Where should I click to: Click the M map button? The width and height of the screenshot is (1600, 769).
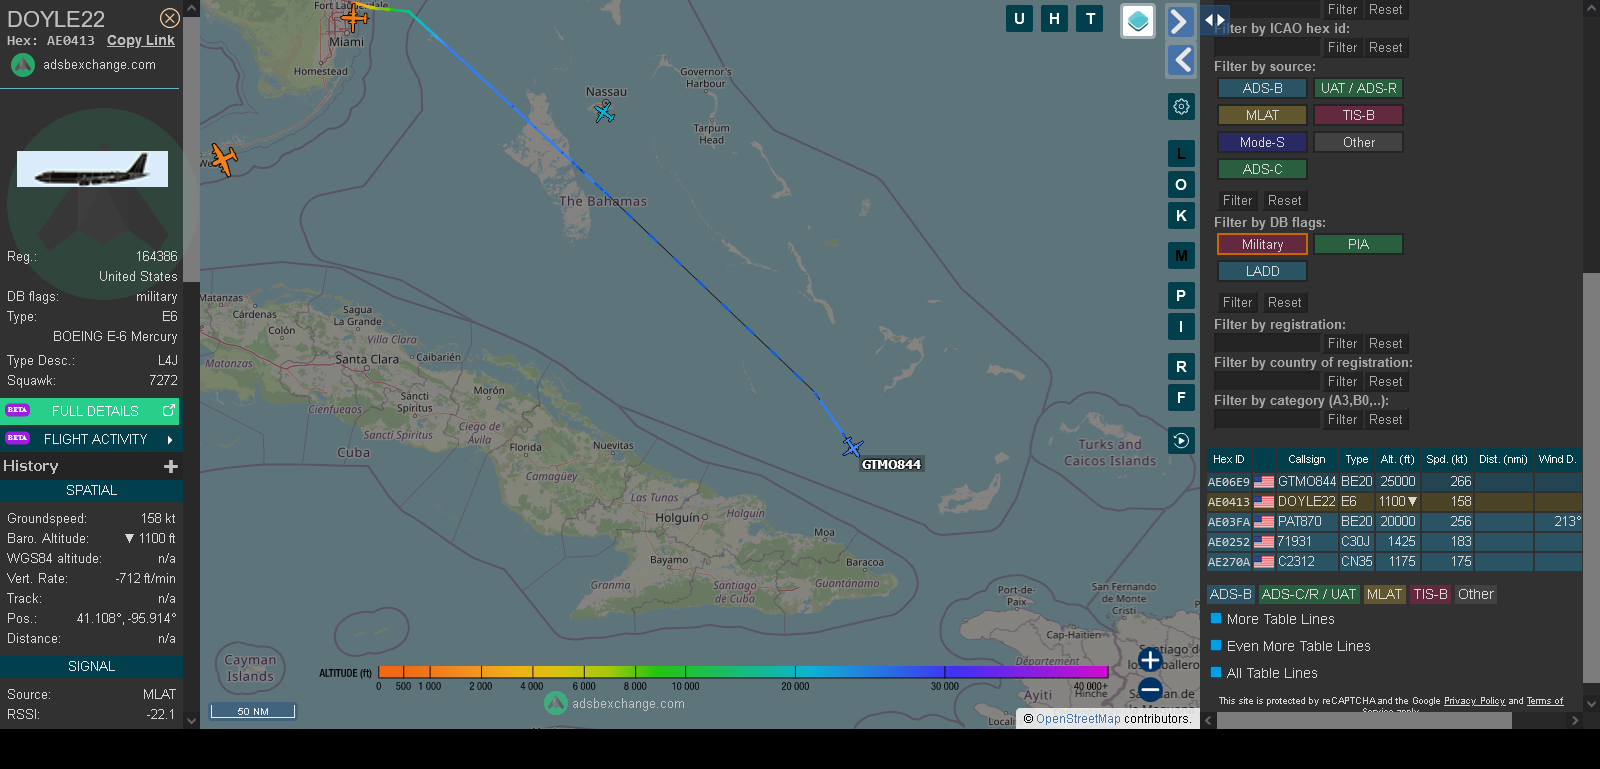tap(1181, 256)
